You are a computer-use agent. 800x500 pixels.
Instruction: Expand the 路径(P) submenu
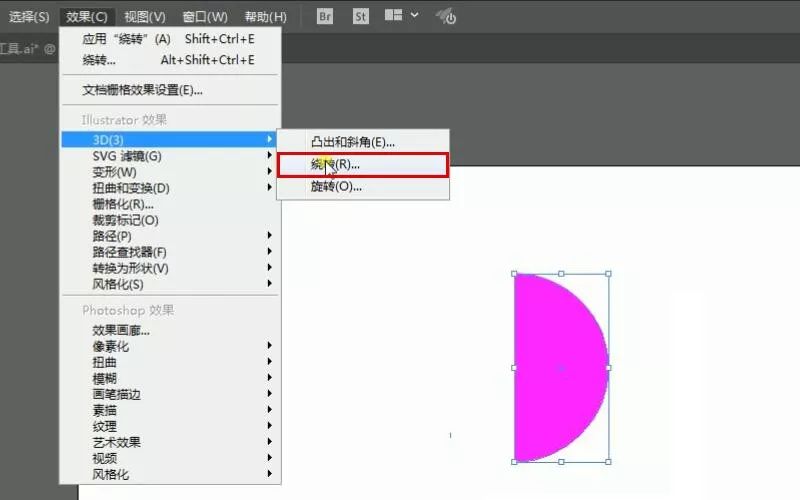click(x=112, y=236)
